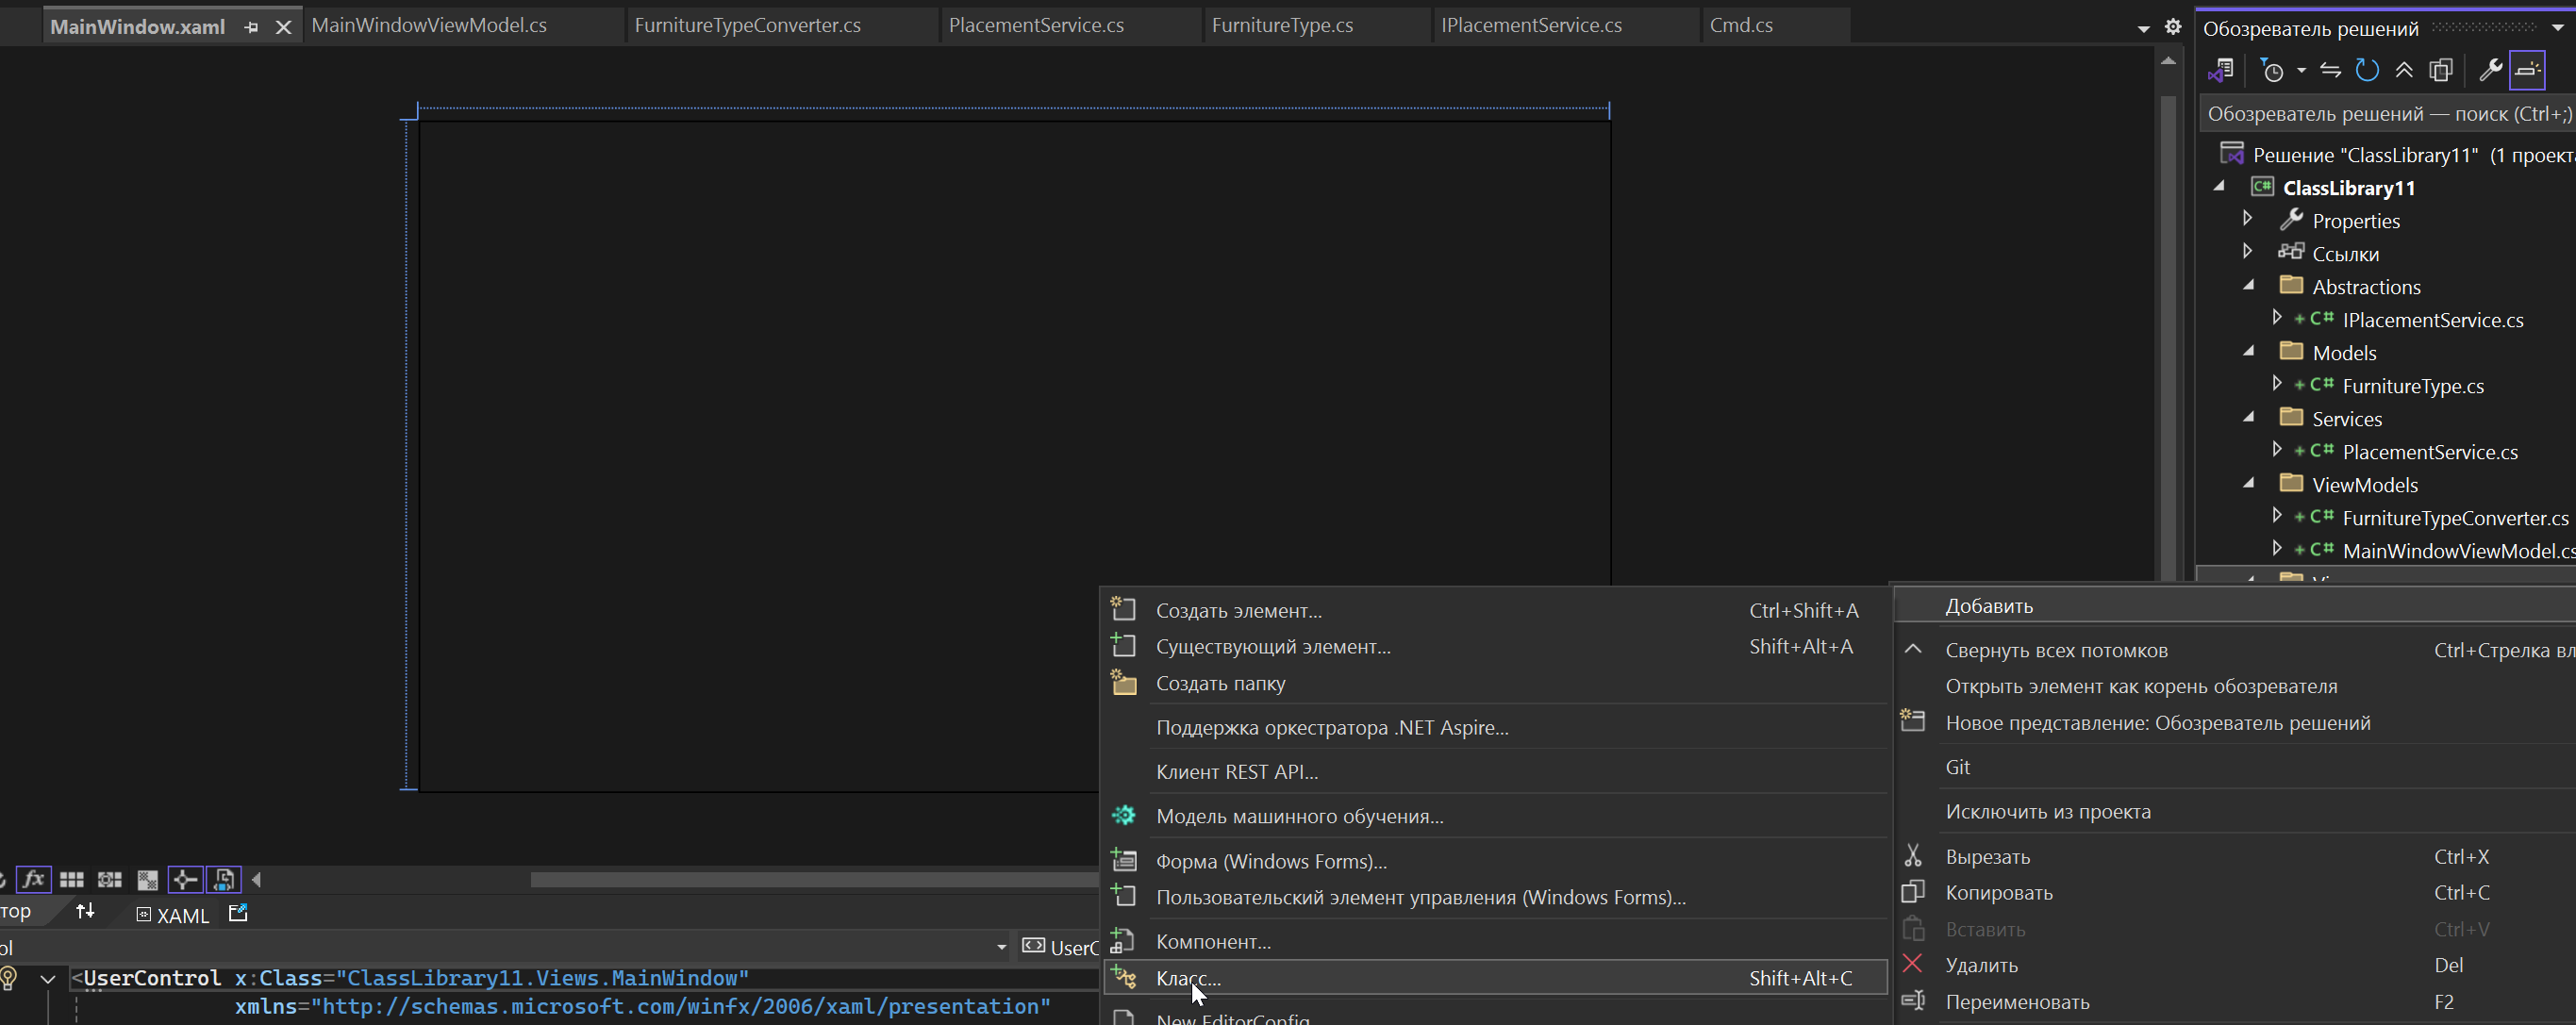The width and height of the screenshot is (2576, 1025).
Task: Click Show All Files icon
Action: (x=2441, y=70)
